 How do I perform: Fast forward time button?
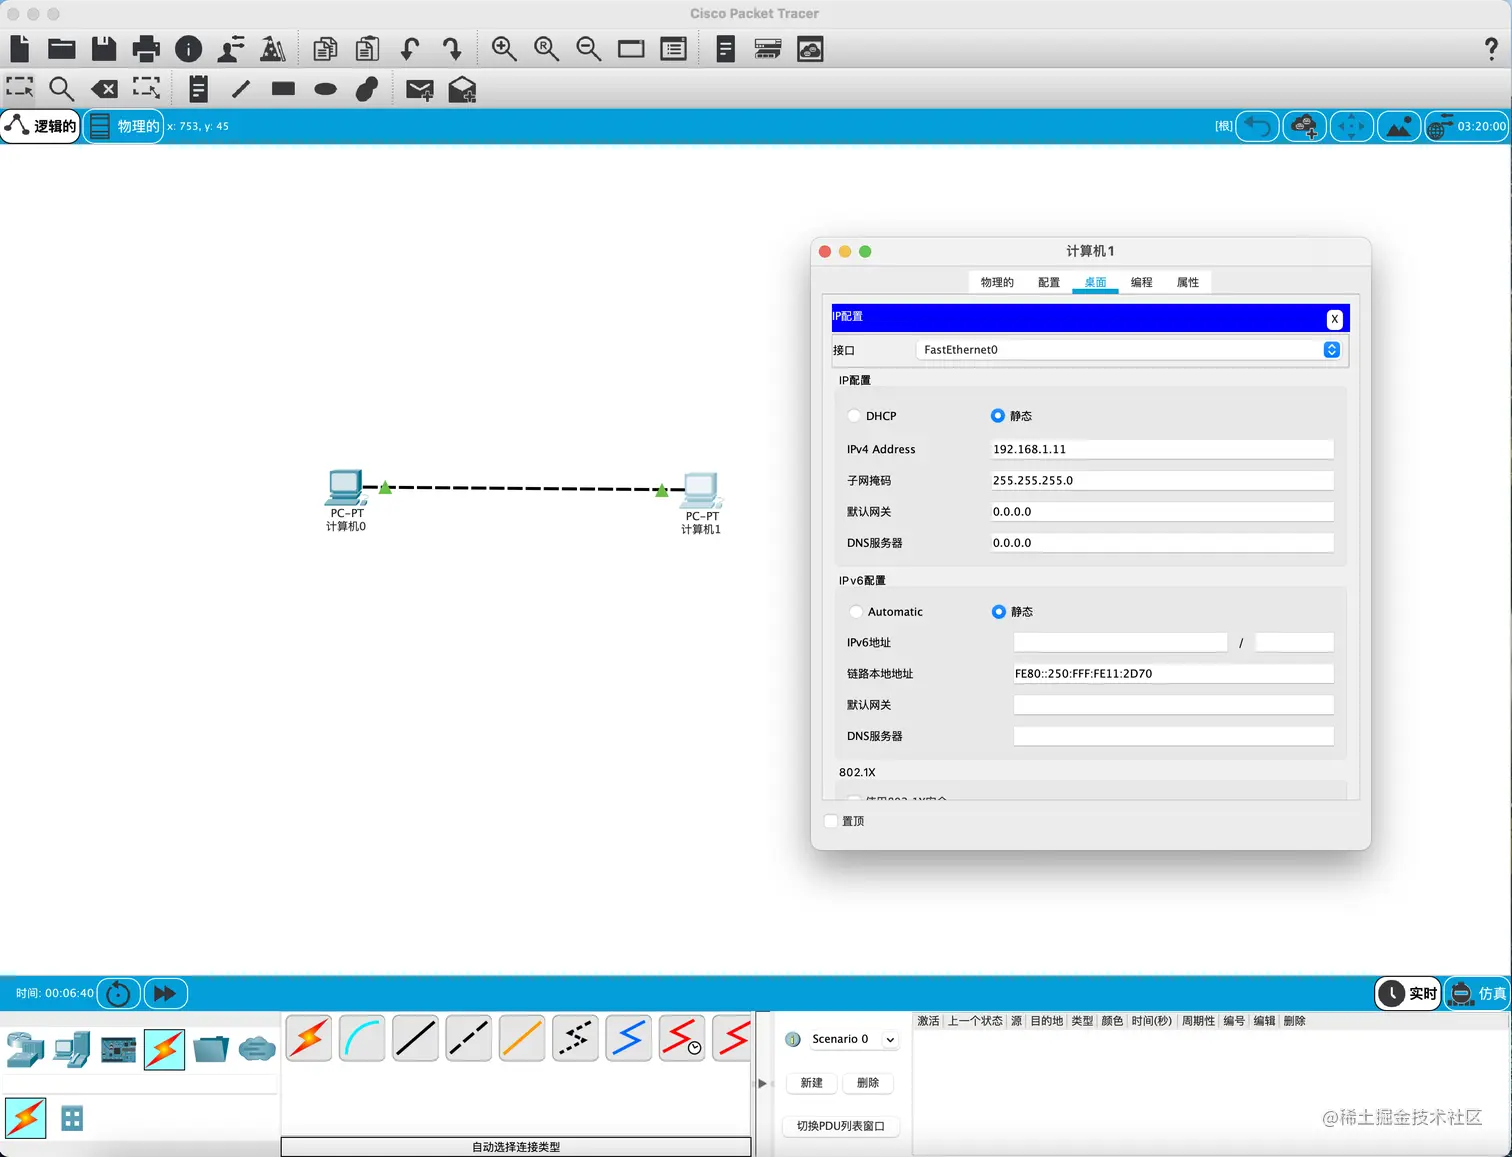[x=166, y=993]
